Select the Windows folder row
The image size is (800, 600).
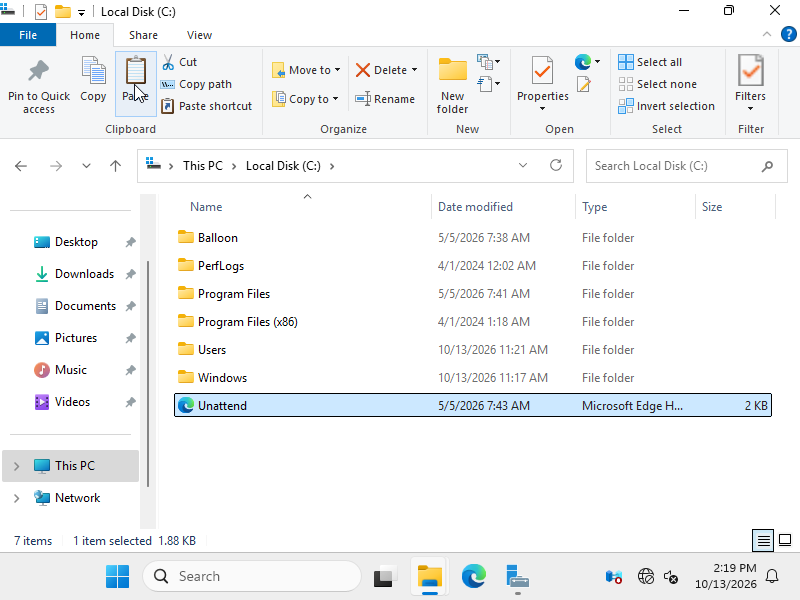tap(472, 378)
